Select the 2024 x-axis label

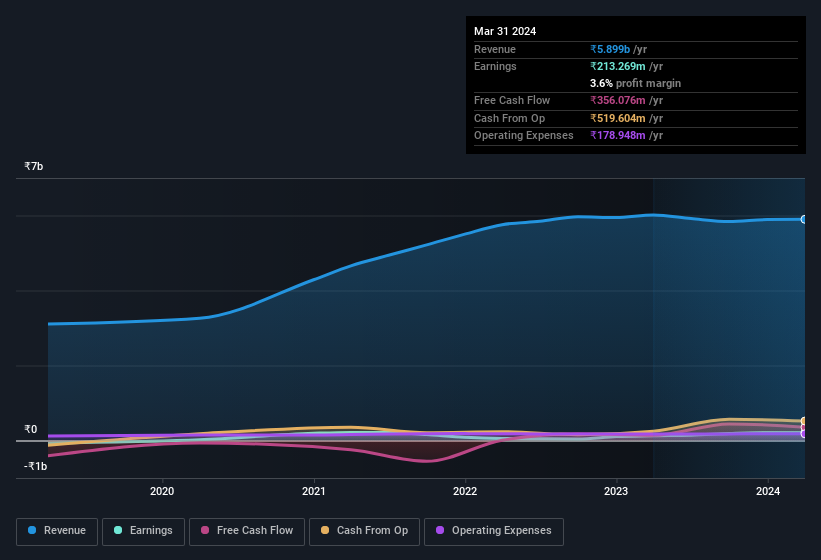click(768, 491)
